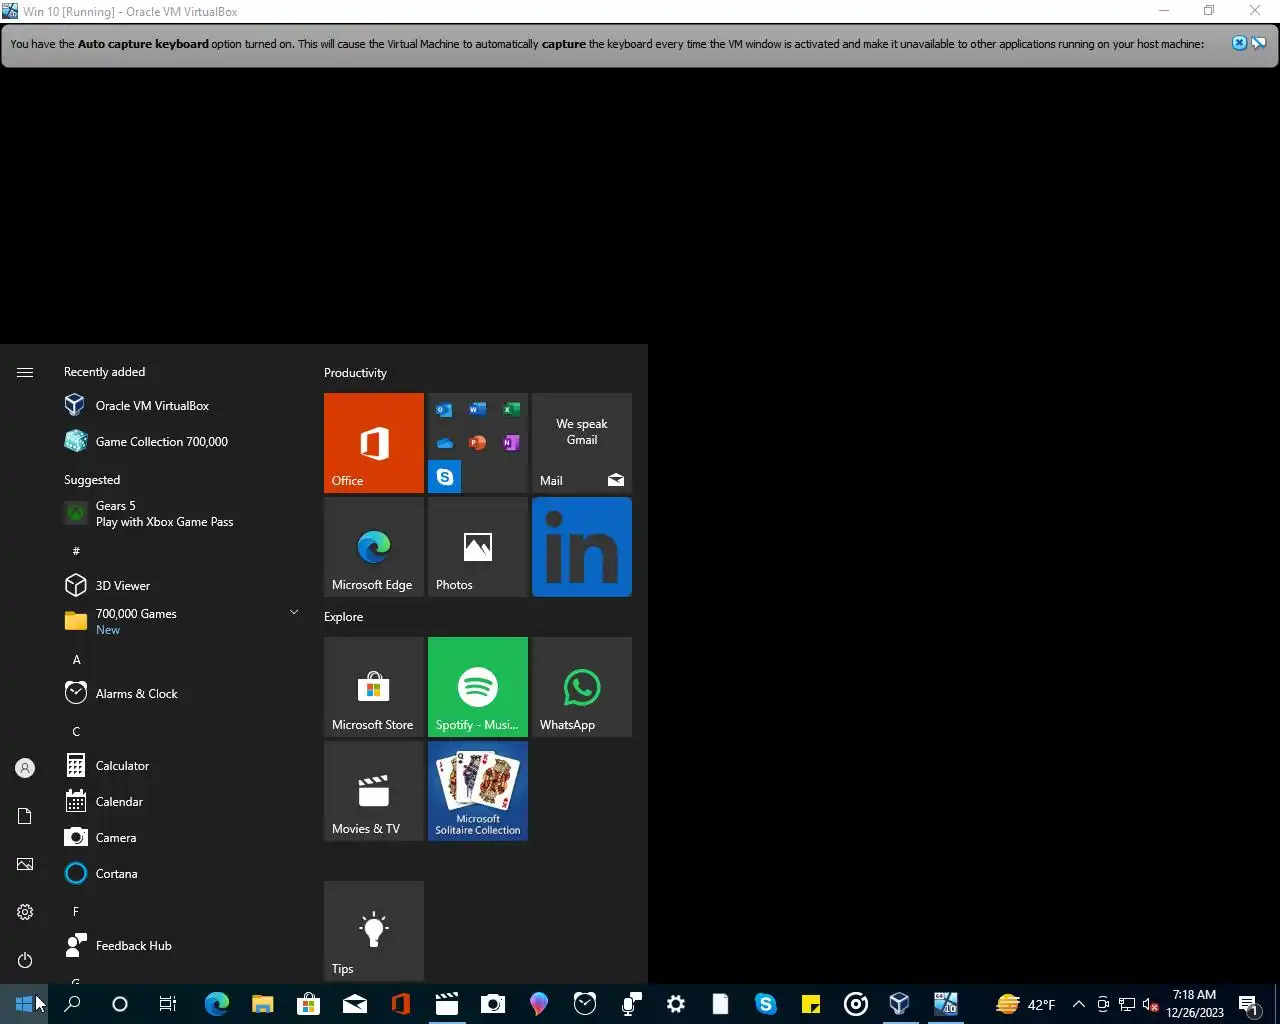
Task: Open the 42°F weather widget
Action: [x=1026, y=1004]
